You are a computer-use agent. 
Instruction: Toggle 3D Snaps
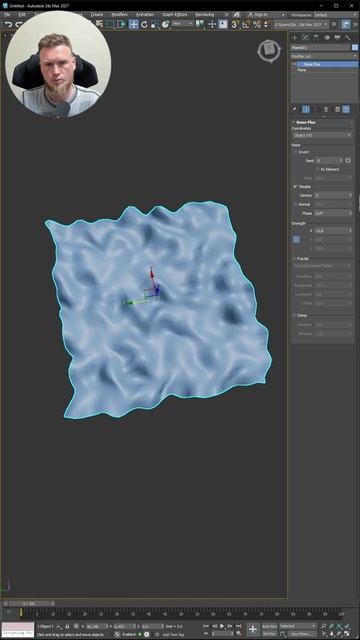point(236,24)
